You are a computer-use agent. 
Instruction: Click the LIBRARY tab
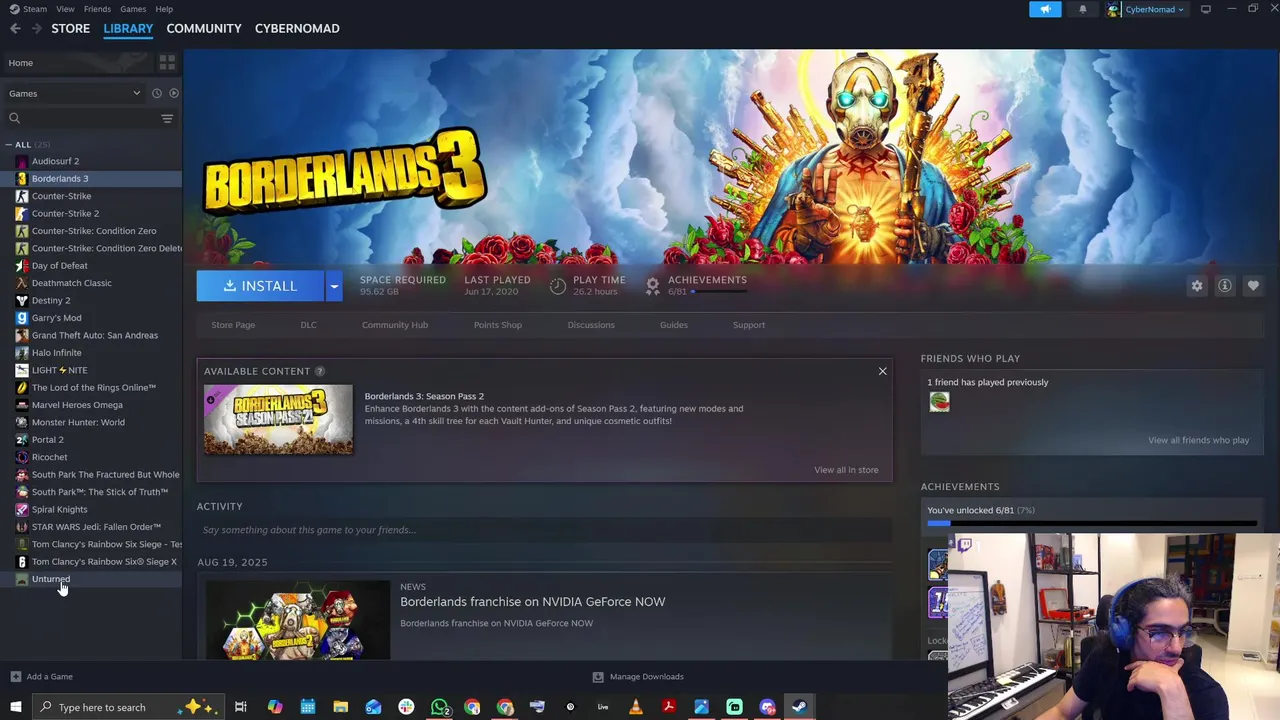(128, 28)
